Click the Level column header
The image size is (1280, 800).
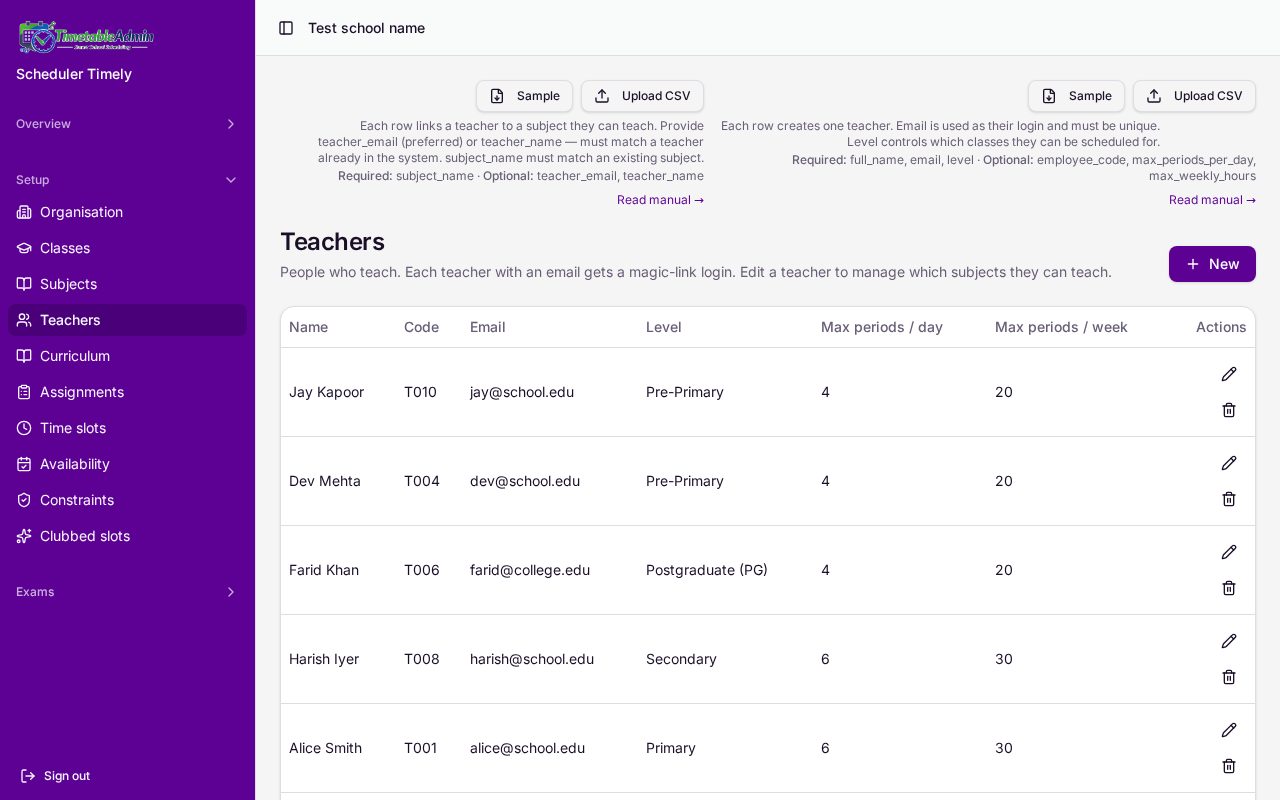point(663,327)
